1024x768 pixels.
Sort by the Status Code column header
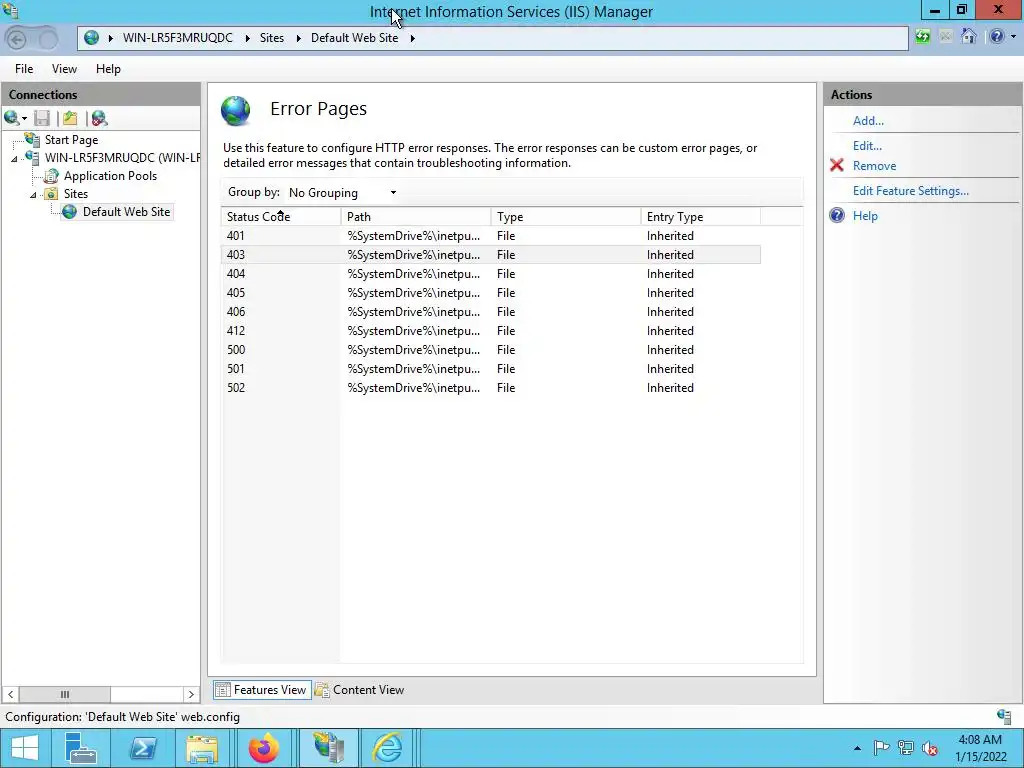(281, 217)
